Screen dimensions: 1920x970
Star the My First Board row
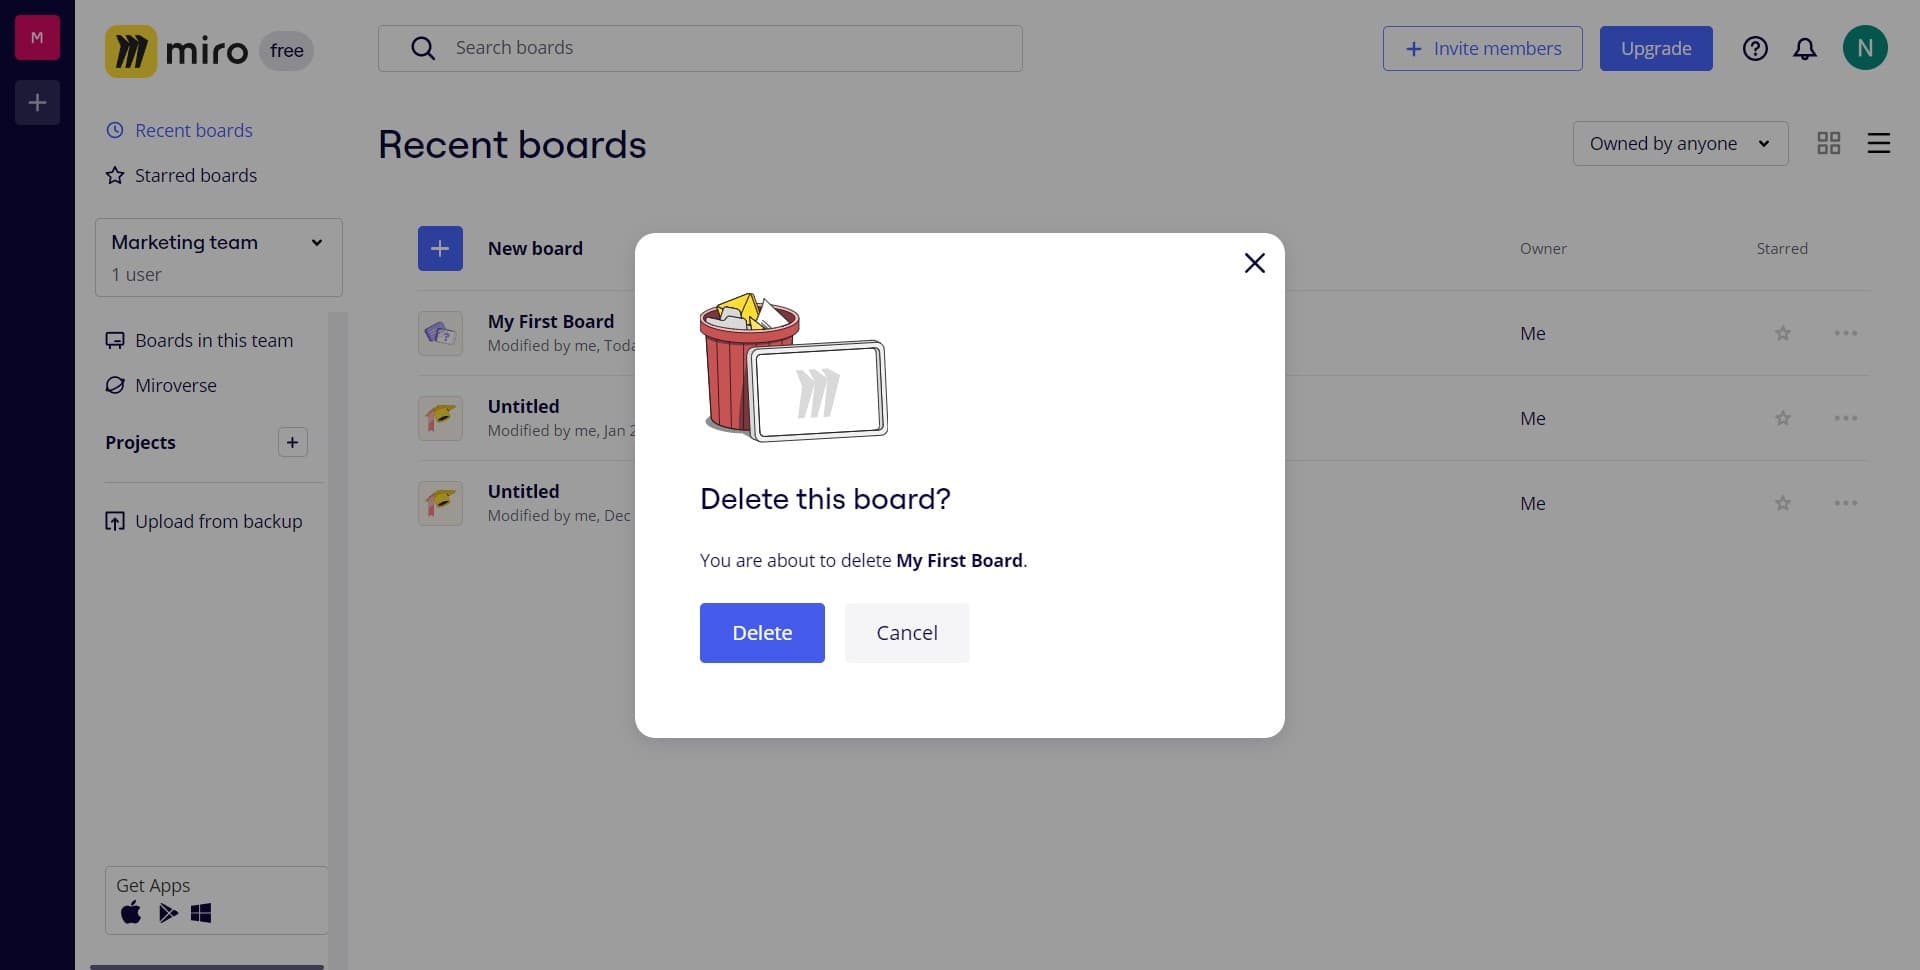point(1782,333)
